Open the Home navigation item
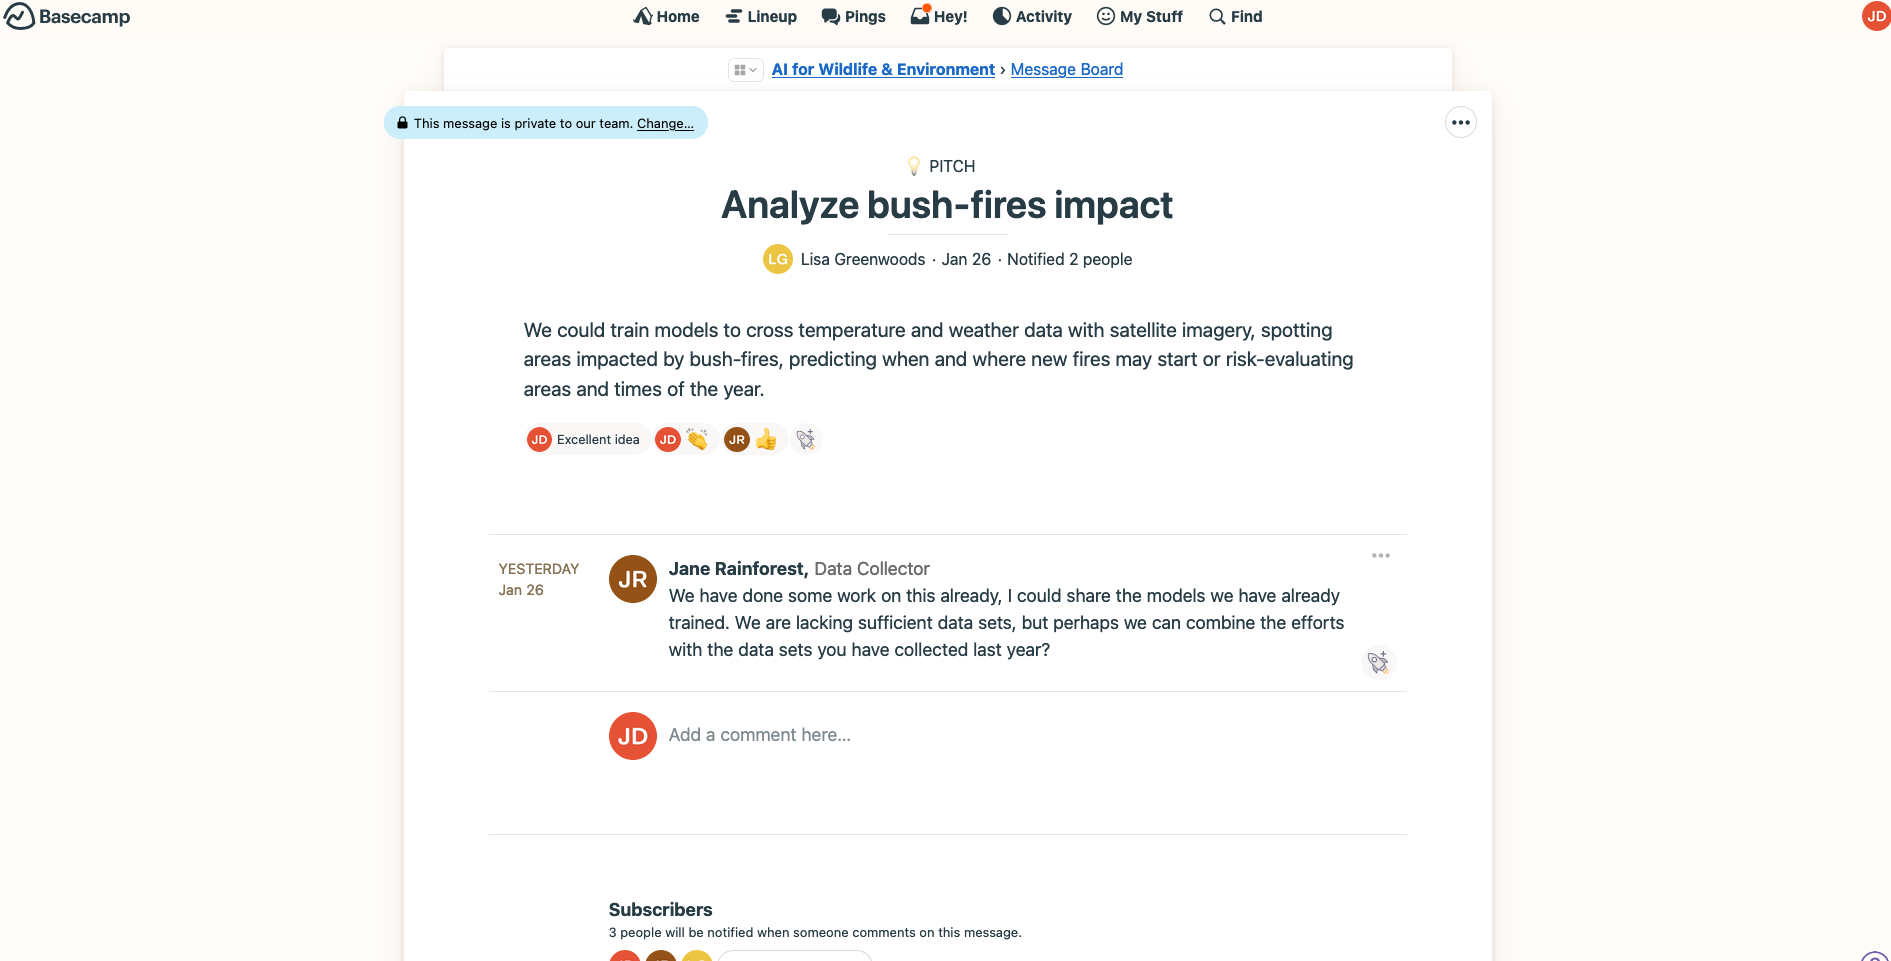The image size is (1891, 961). point(666,16)
